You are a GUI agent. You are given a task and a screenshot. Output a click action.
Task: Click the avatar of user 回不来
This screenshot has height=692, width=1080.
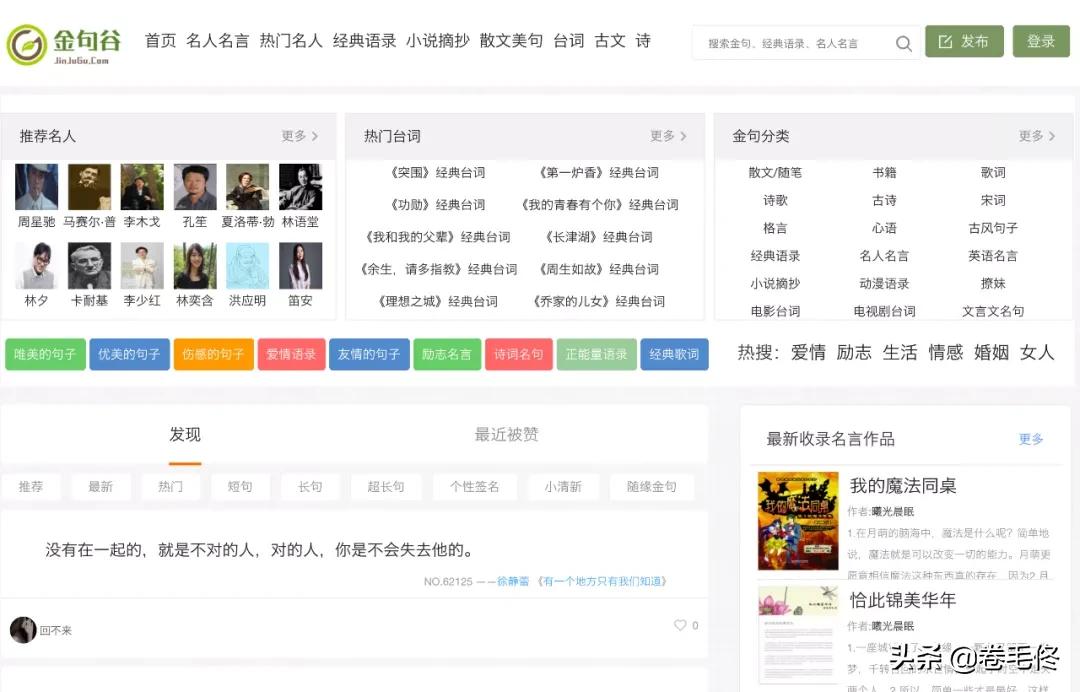coord(22,629)
